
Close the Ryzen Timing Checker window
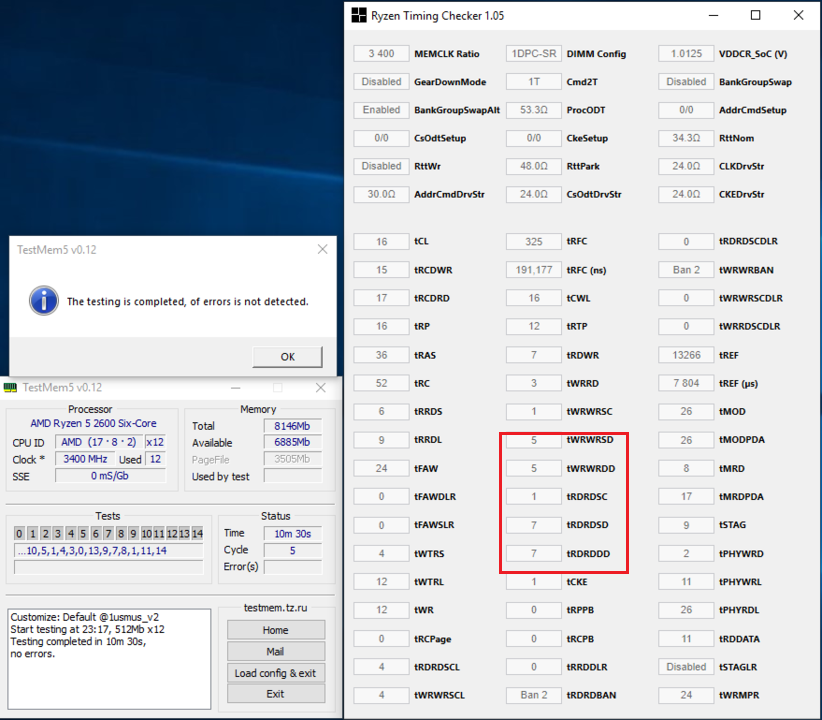click(x=798, y=15)
